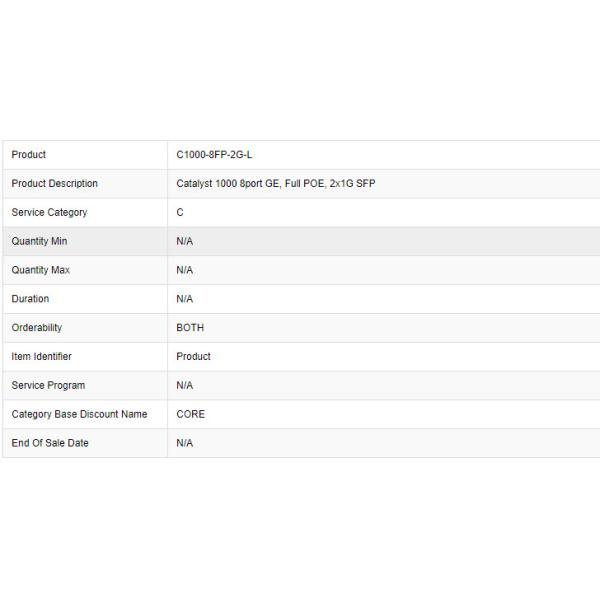Click the Service Category label
The width and height of the screenshot is (600, 600).
49,213
